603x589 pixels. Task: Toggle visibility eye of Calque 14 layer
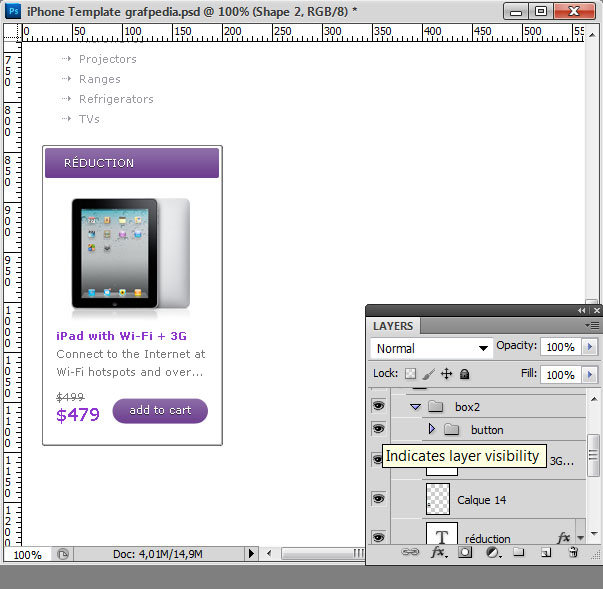point(378,499)
